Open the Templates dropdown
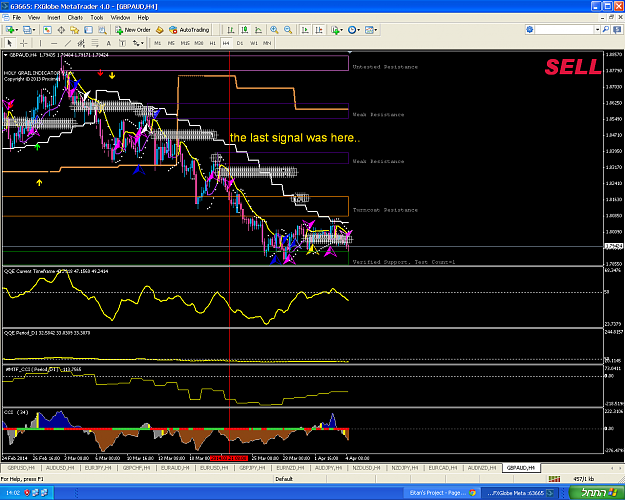The height and width of the screenshot is (500, 625). 371,30
